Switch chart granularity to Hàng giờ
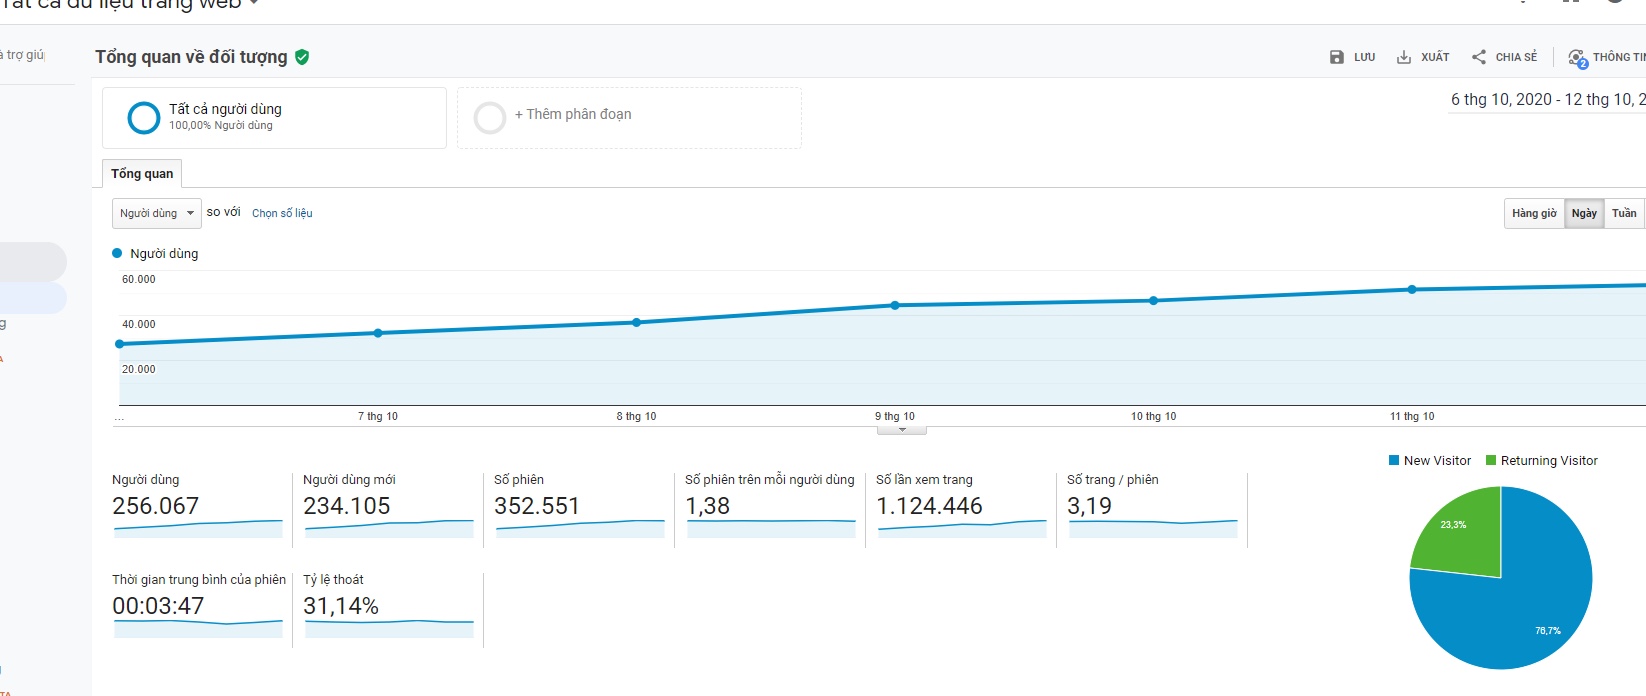This screenshot has width=1646, height=696. point(1534,213)
